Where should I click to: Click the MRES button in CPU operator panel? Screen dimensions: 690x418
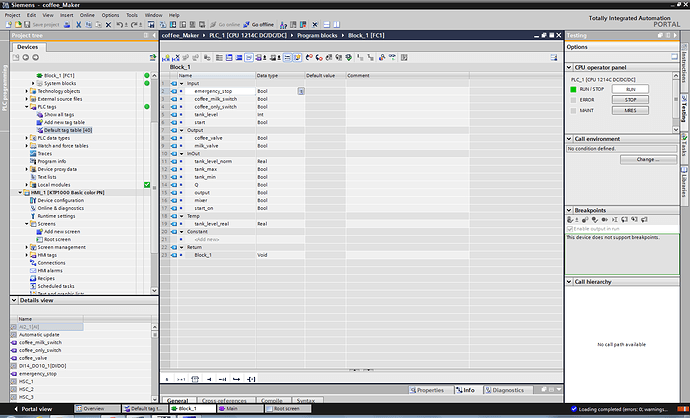click(x=630, y=110)
